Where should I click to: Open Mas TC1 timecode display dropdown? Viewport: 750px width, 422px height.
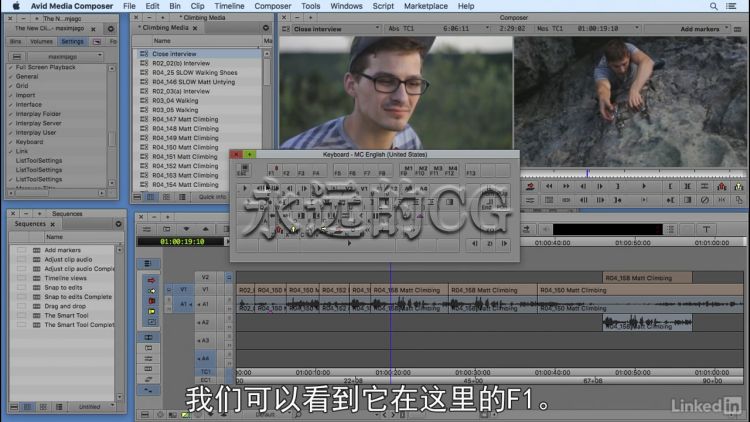(x=587, y=29)
